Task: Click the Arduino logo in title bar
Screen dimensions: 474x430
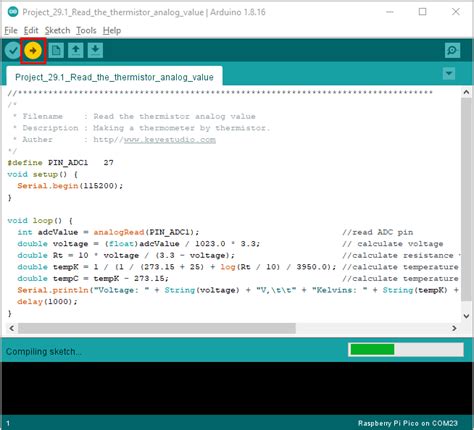Action: [x=13, y=12]
